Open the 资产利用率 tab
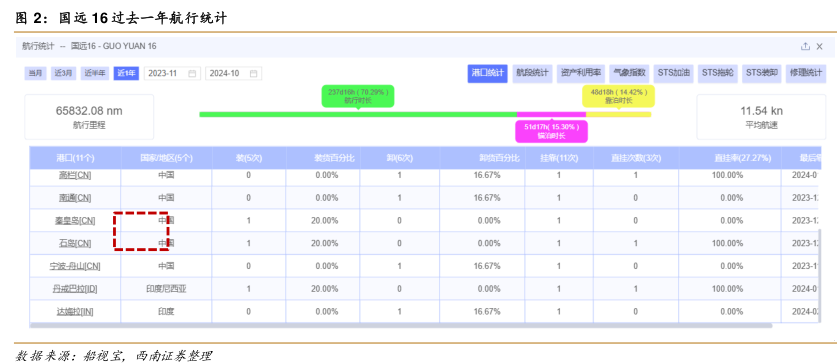The height and width of the screenshot is (363, 837). 580,74
